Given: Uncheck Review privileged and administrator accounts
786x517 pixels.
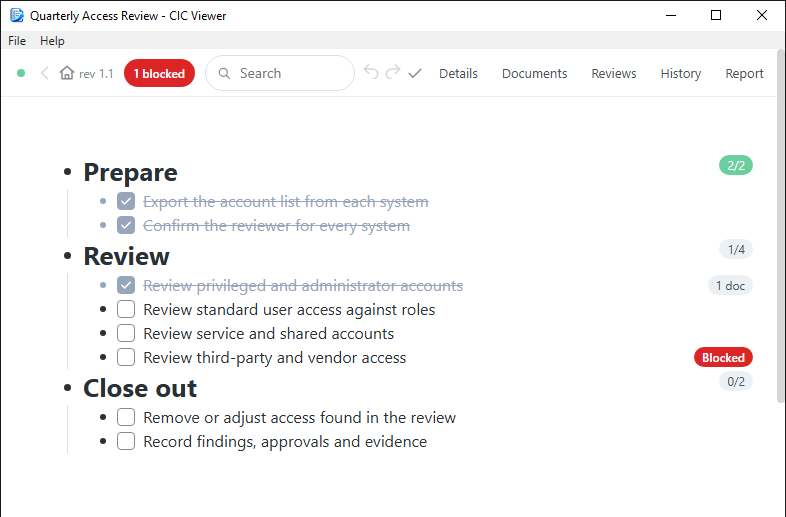Looking at the screenshot, I should pyautogui.click(x=126, y=285).
